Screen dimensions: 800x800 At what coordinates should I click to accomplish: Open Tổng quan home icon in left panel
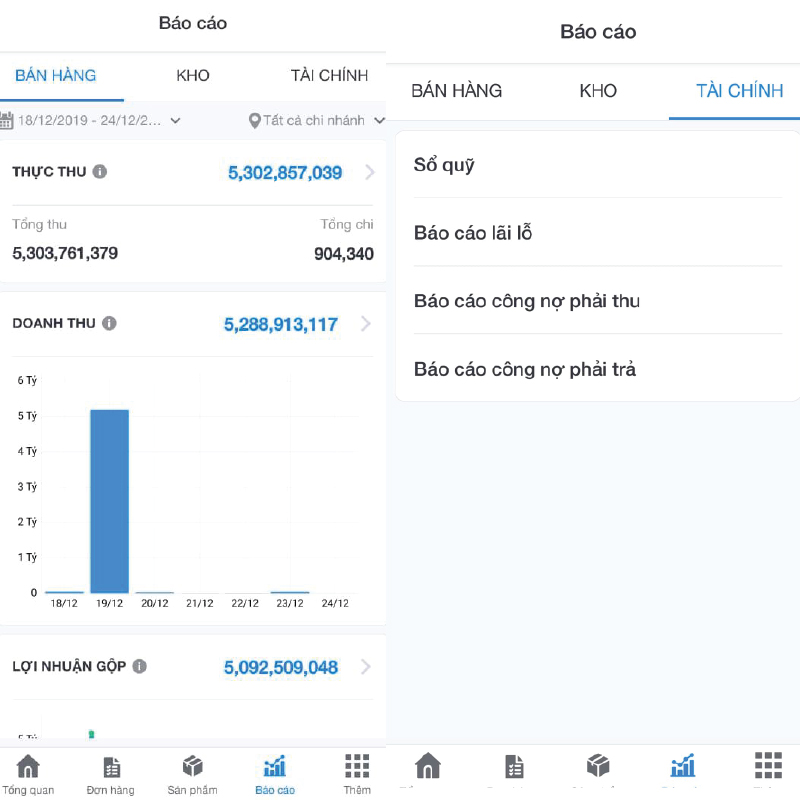(28, 768)
